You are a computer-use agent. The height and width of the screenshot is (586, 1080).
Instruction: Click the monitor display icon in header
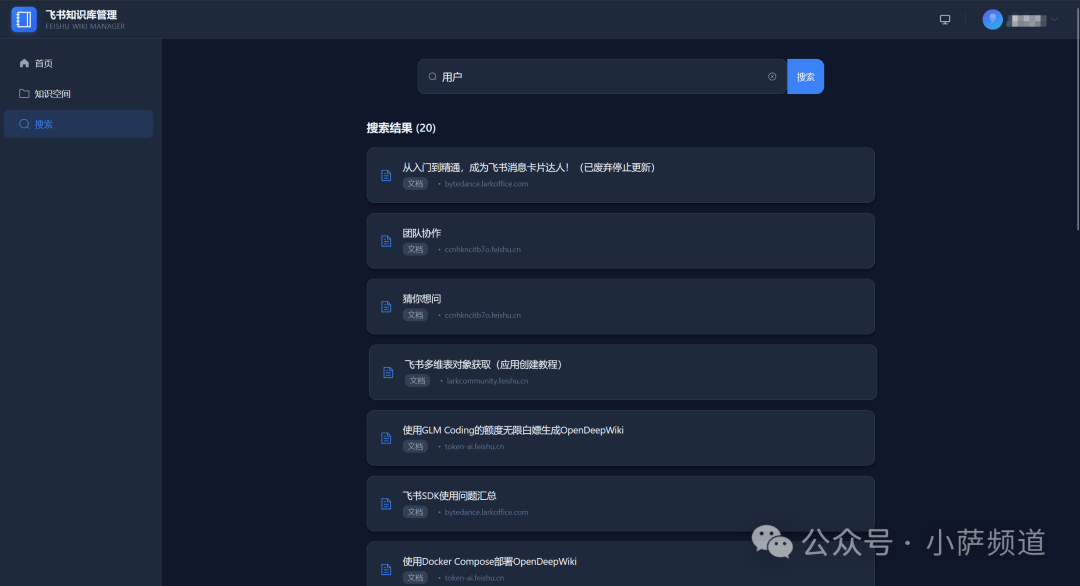tap(945, 19)
